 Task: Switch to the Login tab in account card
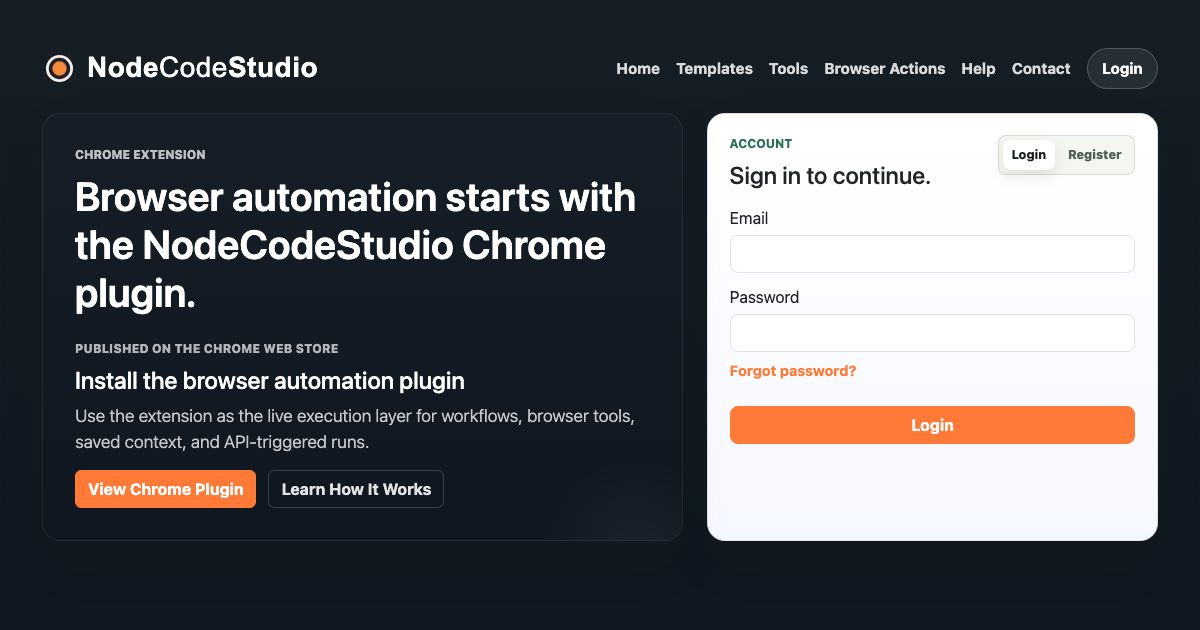pos(1028,155)
